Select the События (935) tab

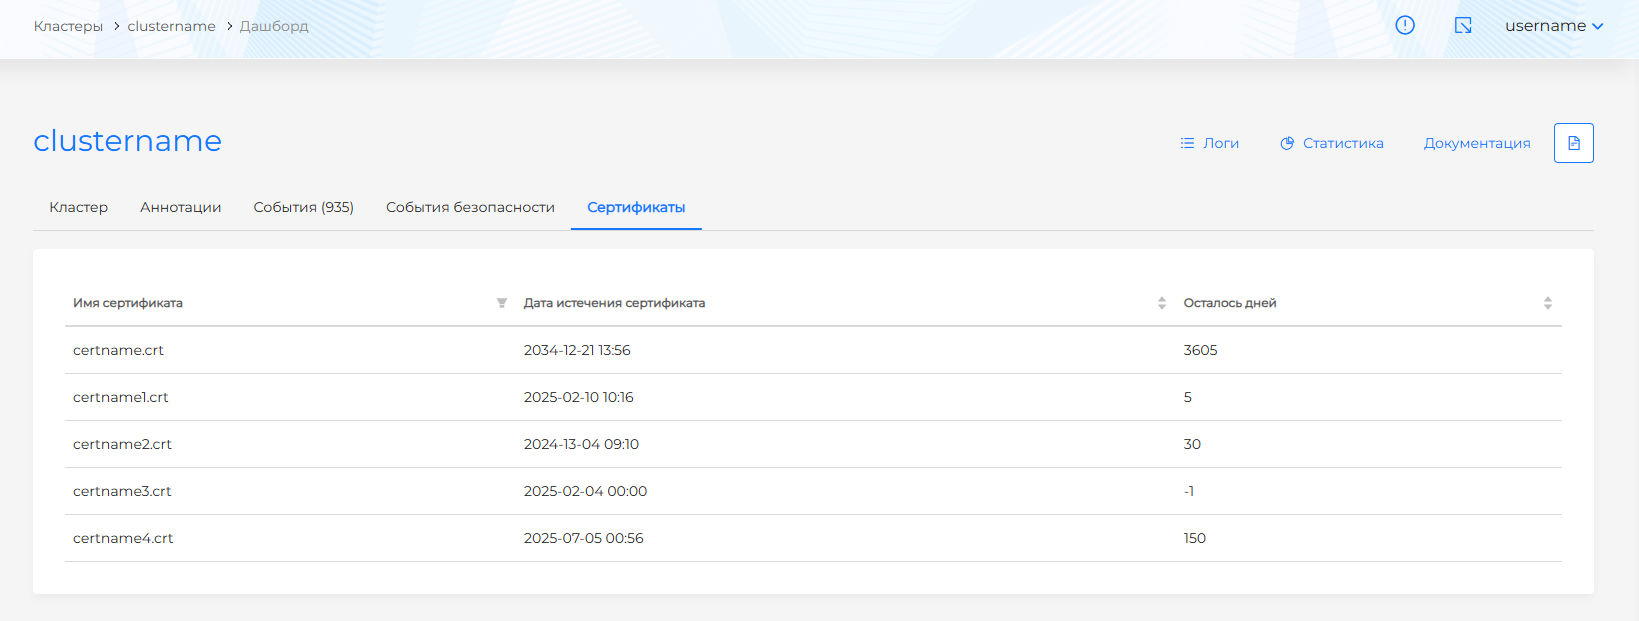304,207
